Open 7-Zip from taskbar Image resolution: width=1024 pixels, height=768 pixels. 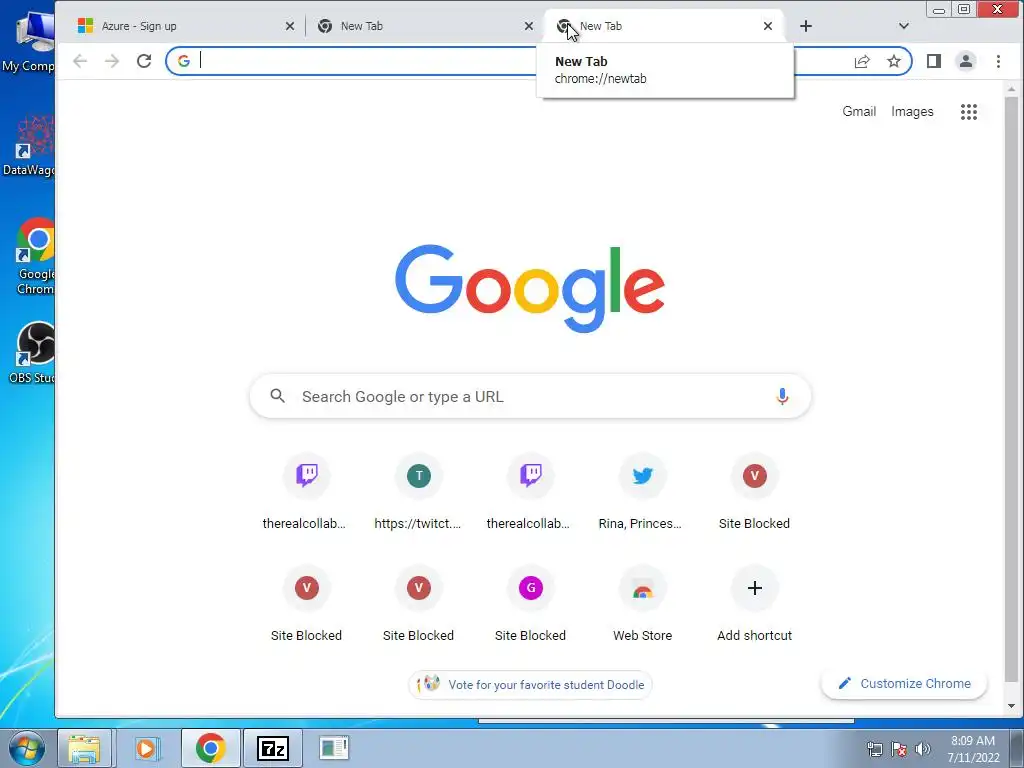click(272, 748)
